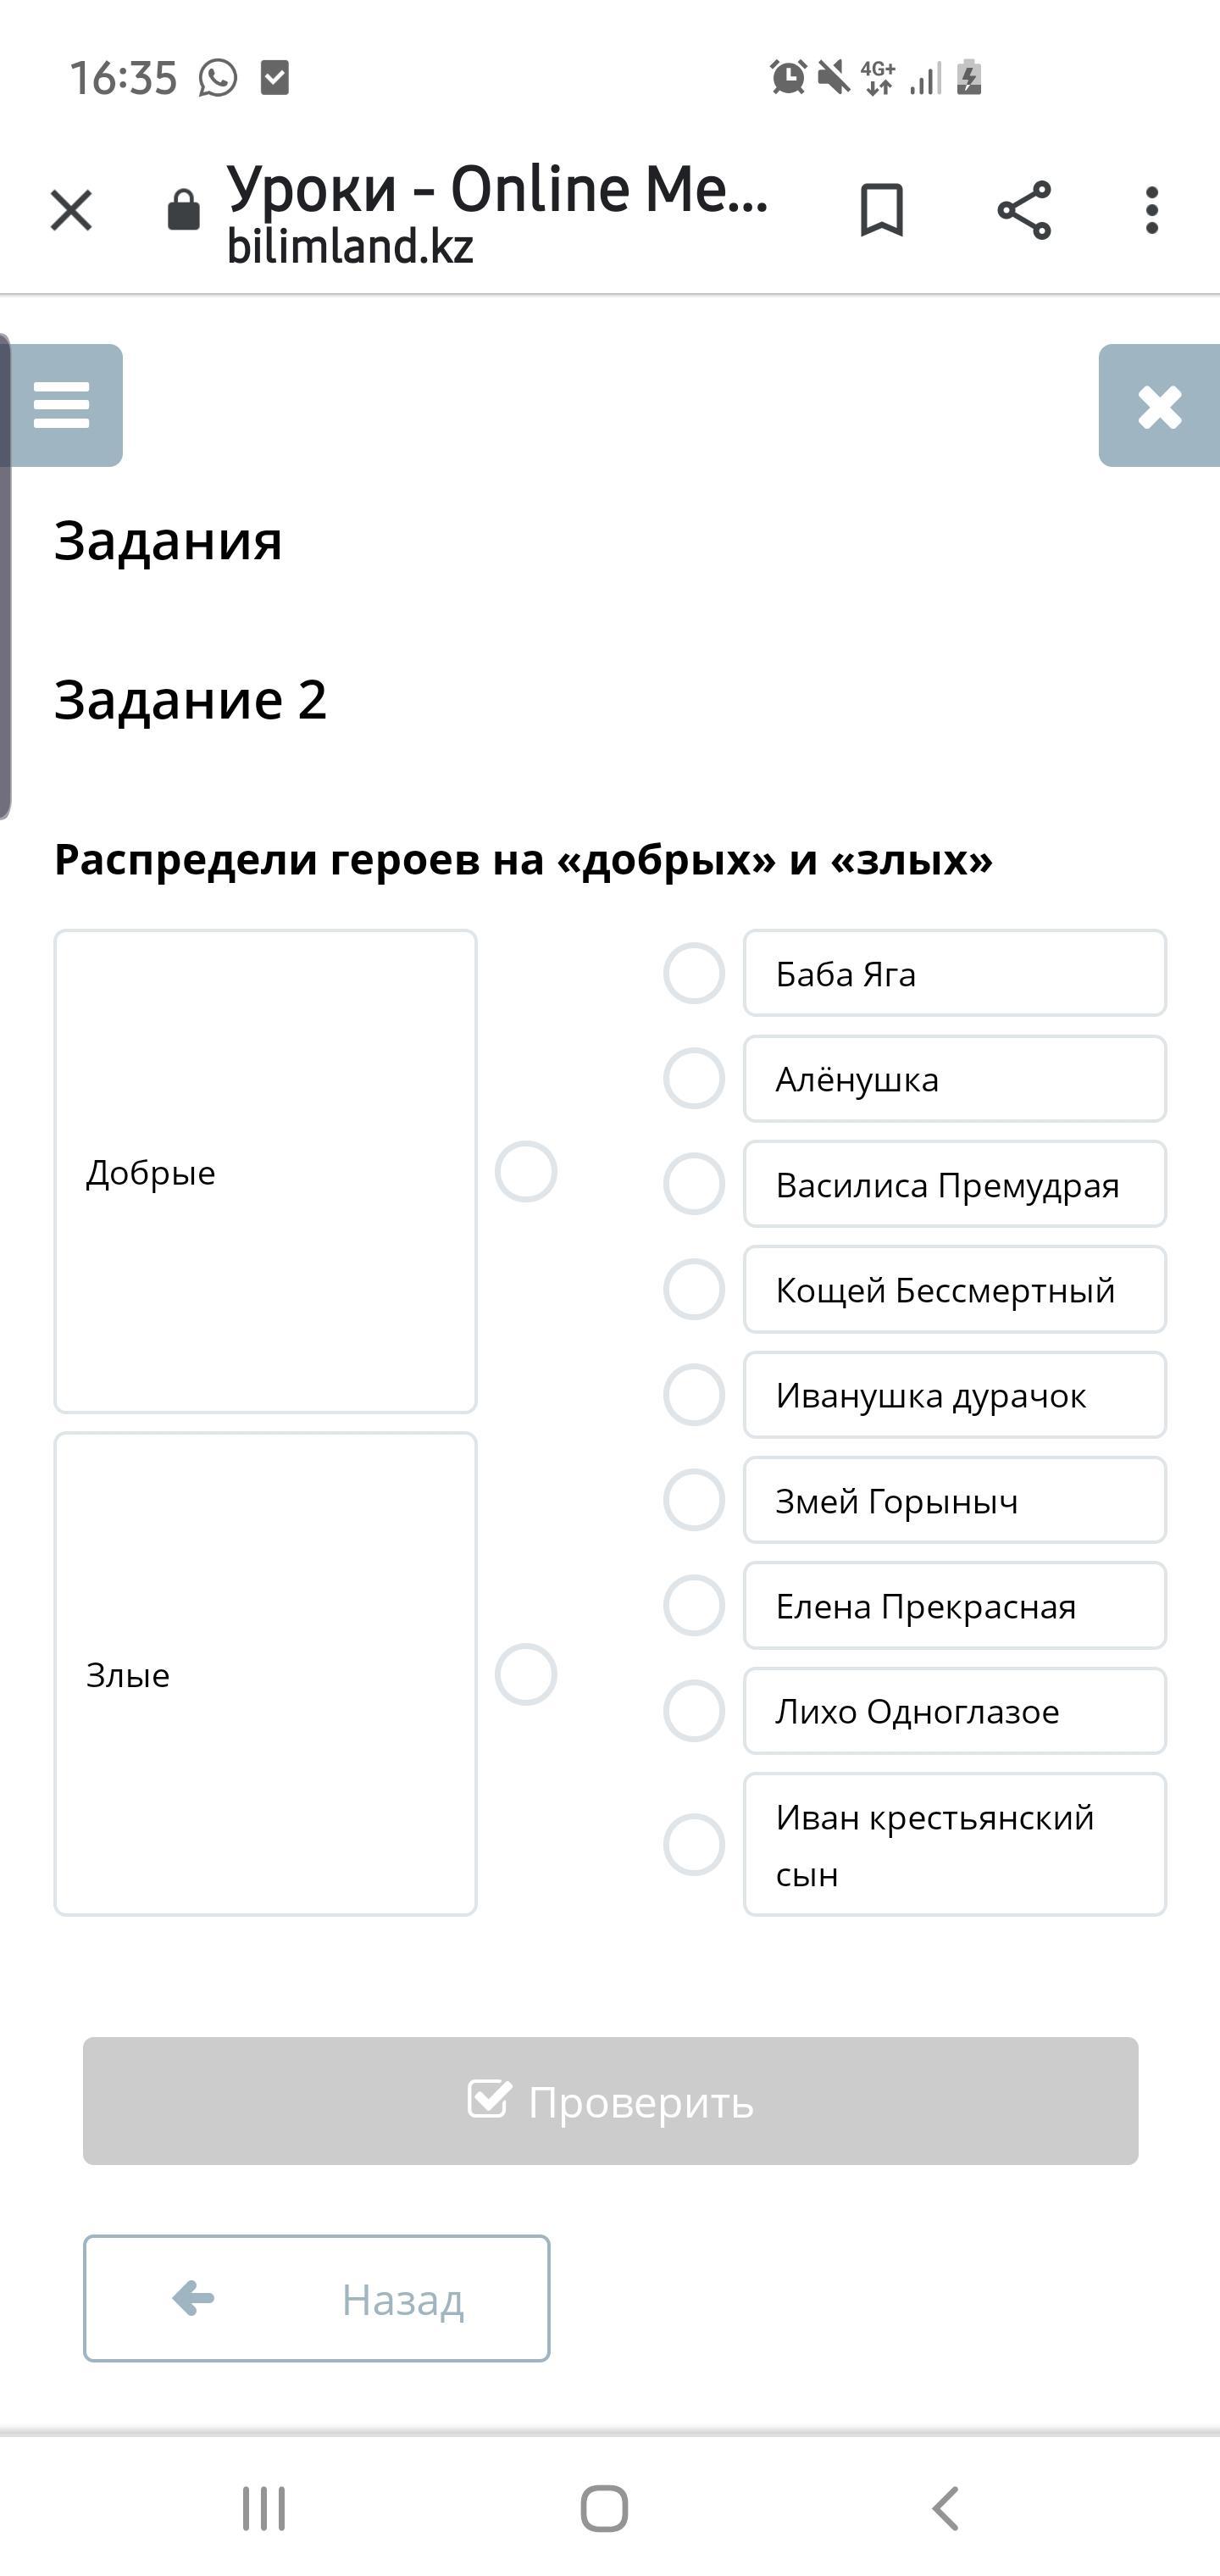Tap the share icon in browser bar
This screenshot has height=2576, width=1220.
[1024, 210]
